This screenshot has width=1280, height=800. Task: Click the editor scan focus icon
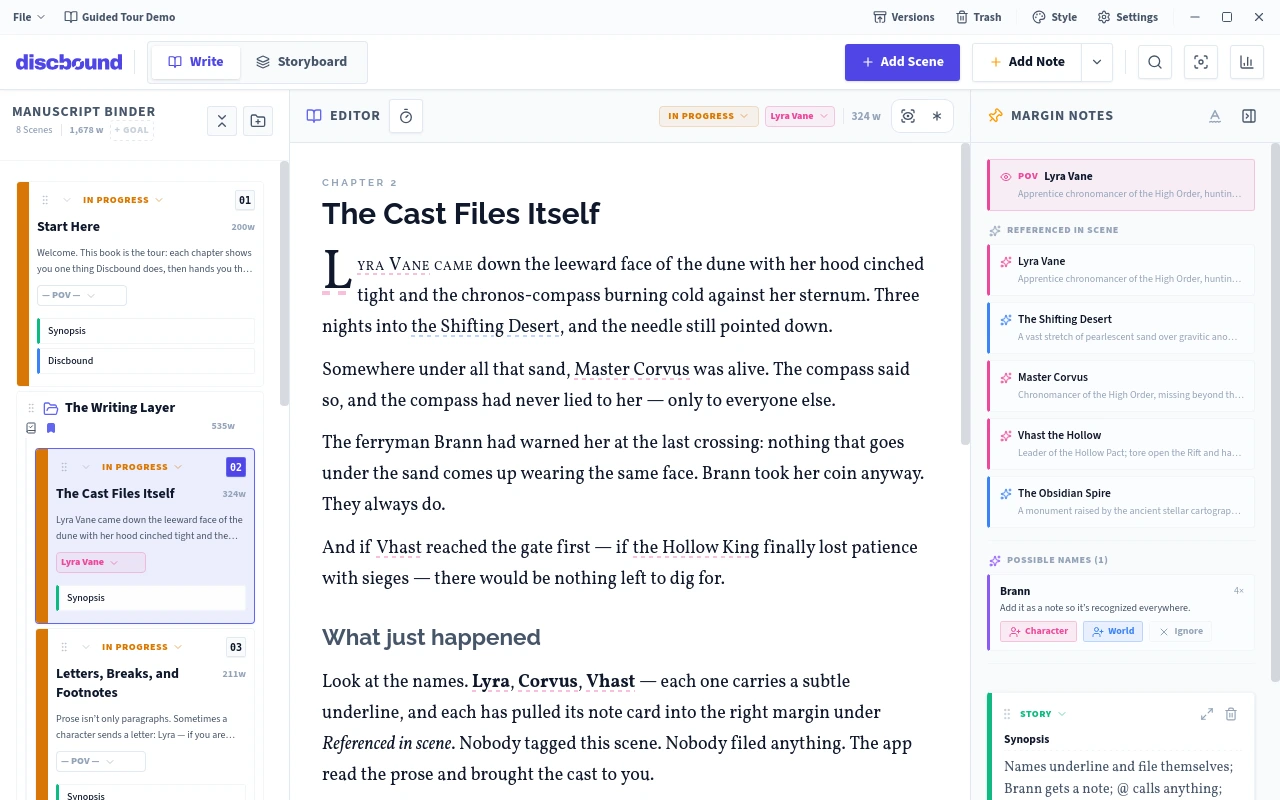pos(908,116)
